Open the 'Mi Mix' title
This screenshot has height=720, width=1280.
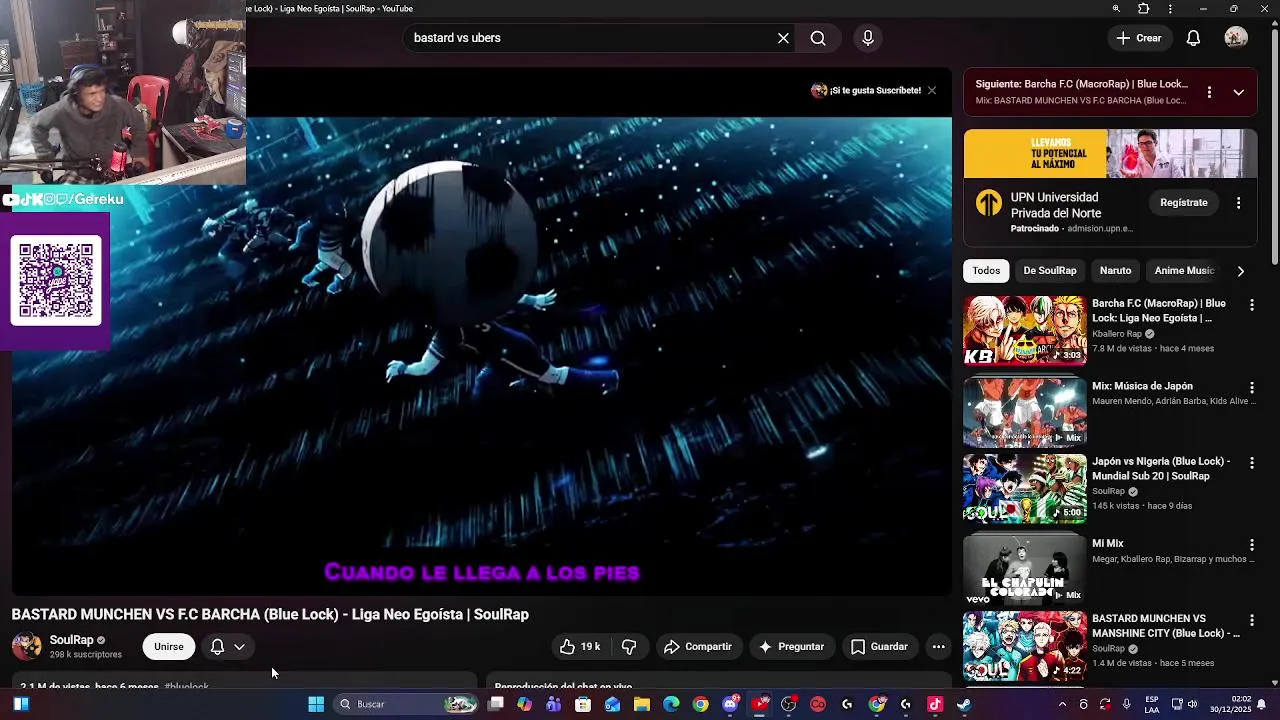[x=1108, y=544]
